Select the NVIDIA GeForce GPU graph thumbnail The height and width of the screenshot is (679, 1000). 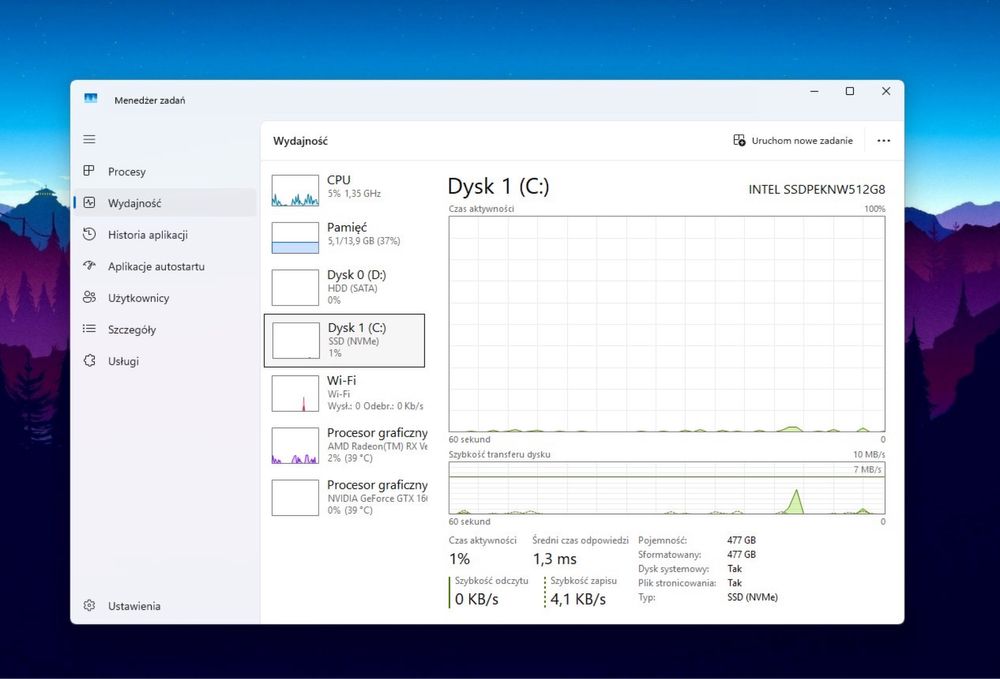tap(295, 498)
